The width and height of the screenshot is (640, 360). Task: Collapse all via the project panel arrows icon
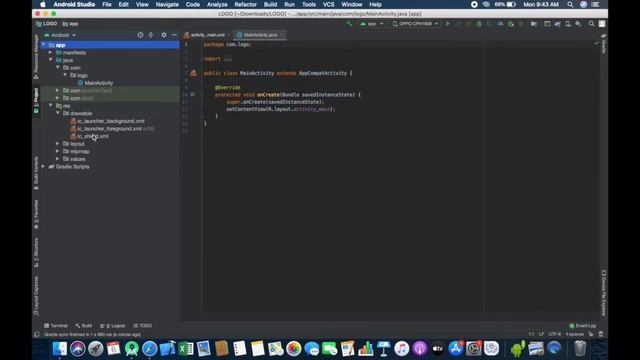click(x=151, y=35)
